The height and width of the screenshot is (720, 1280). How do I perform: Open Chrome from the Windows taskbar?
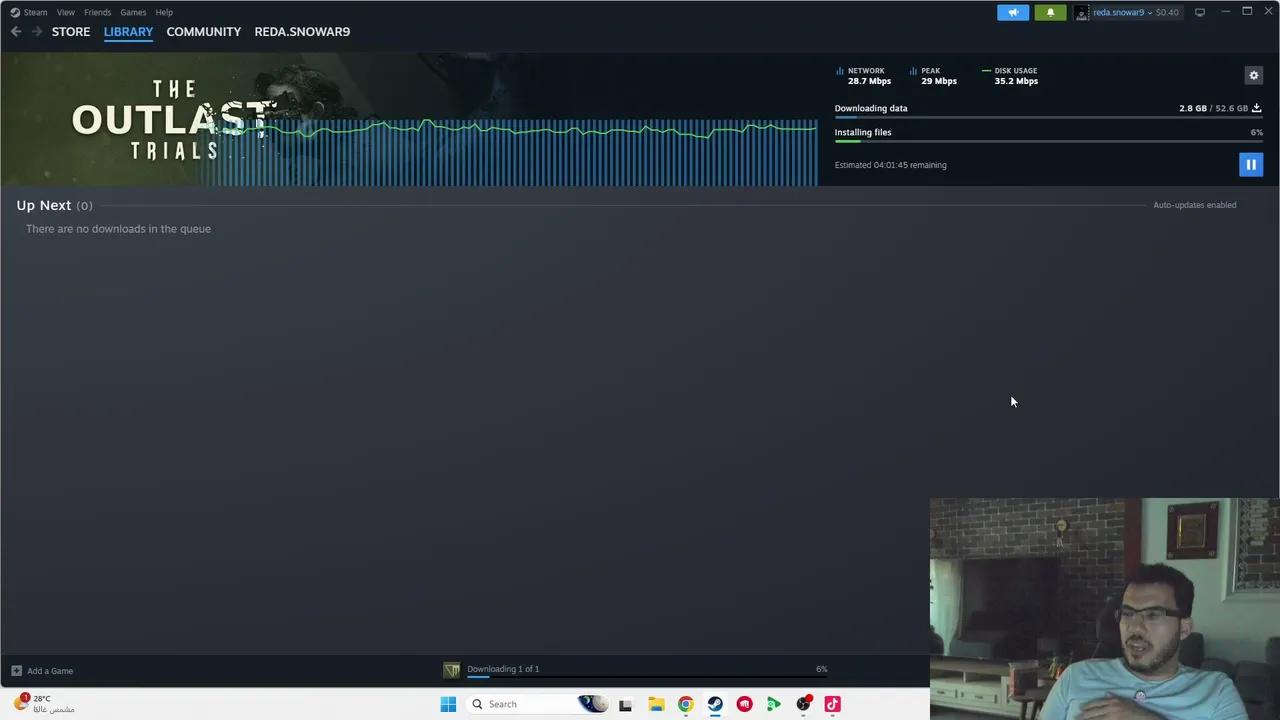pos(685,704)
